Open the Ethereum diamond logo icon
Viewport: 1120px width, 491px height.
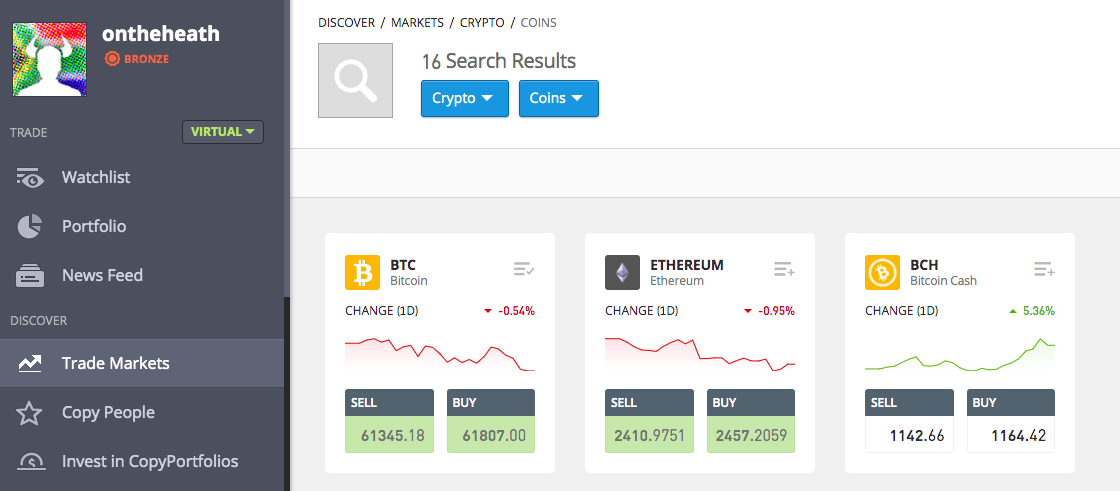(622, 272)
